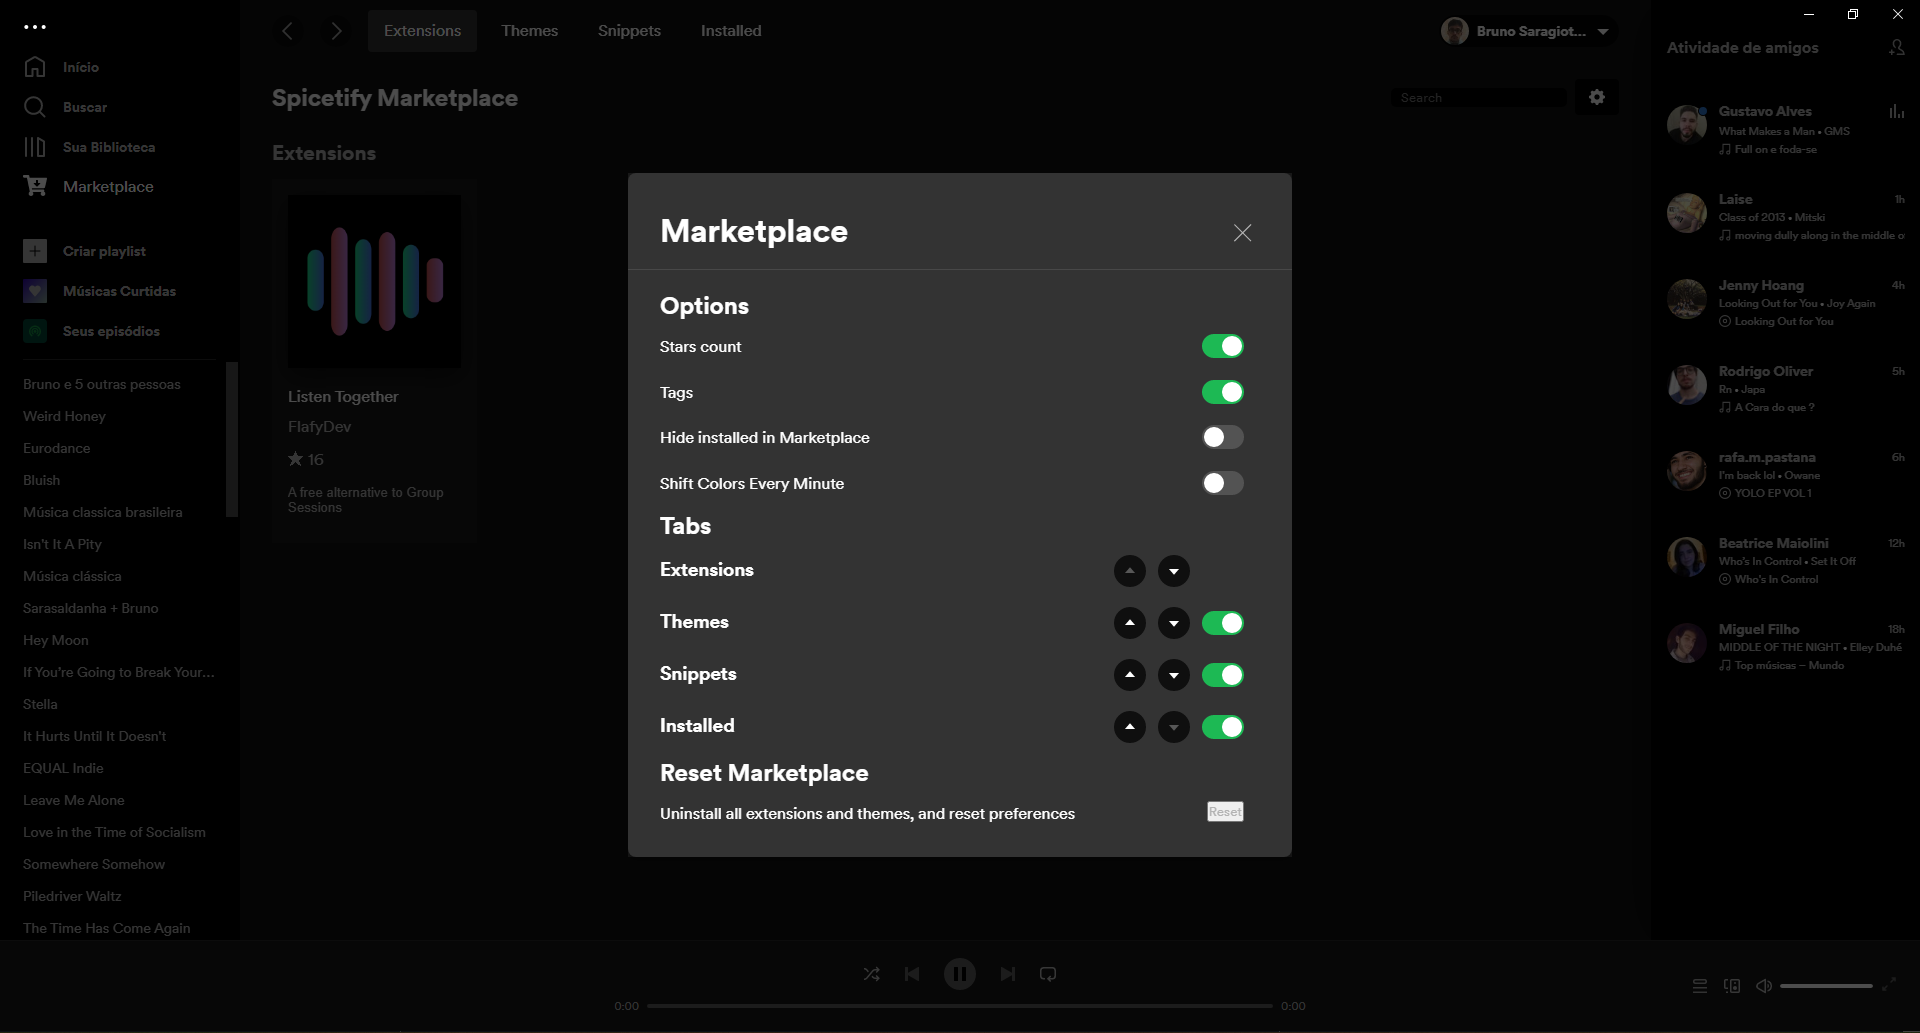This screenshot has width=1920, height=1033.
Task: Click the Reset Marketplace button
Action: pos(1224,811)
